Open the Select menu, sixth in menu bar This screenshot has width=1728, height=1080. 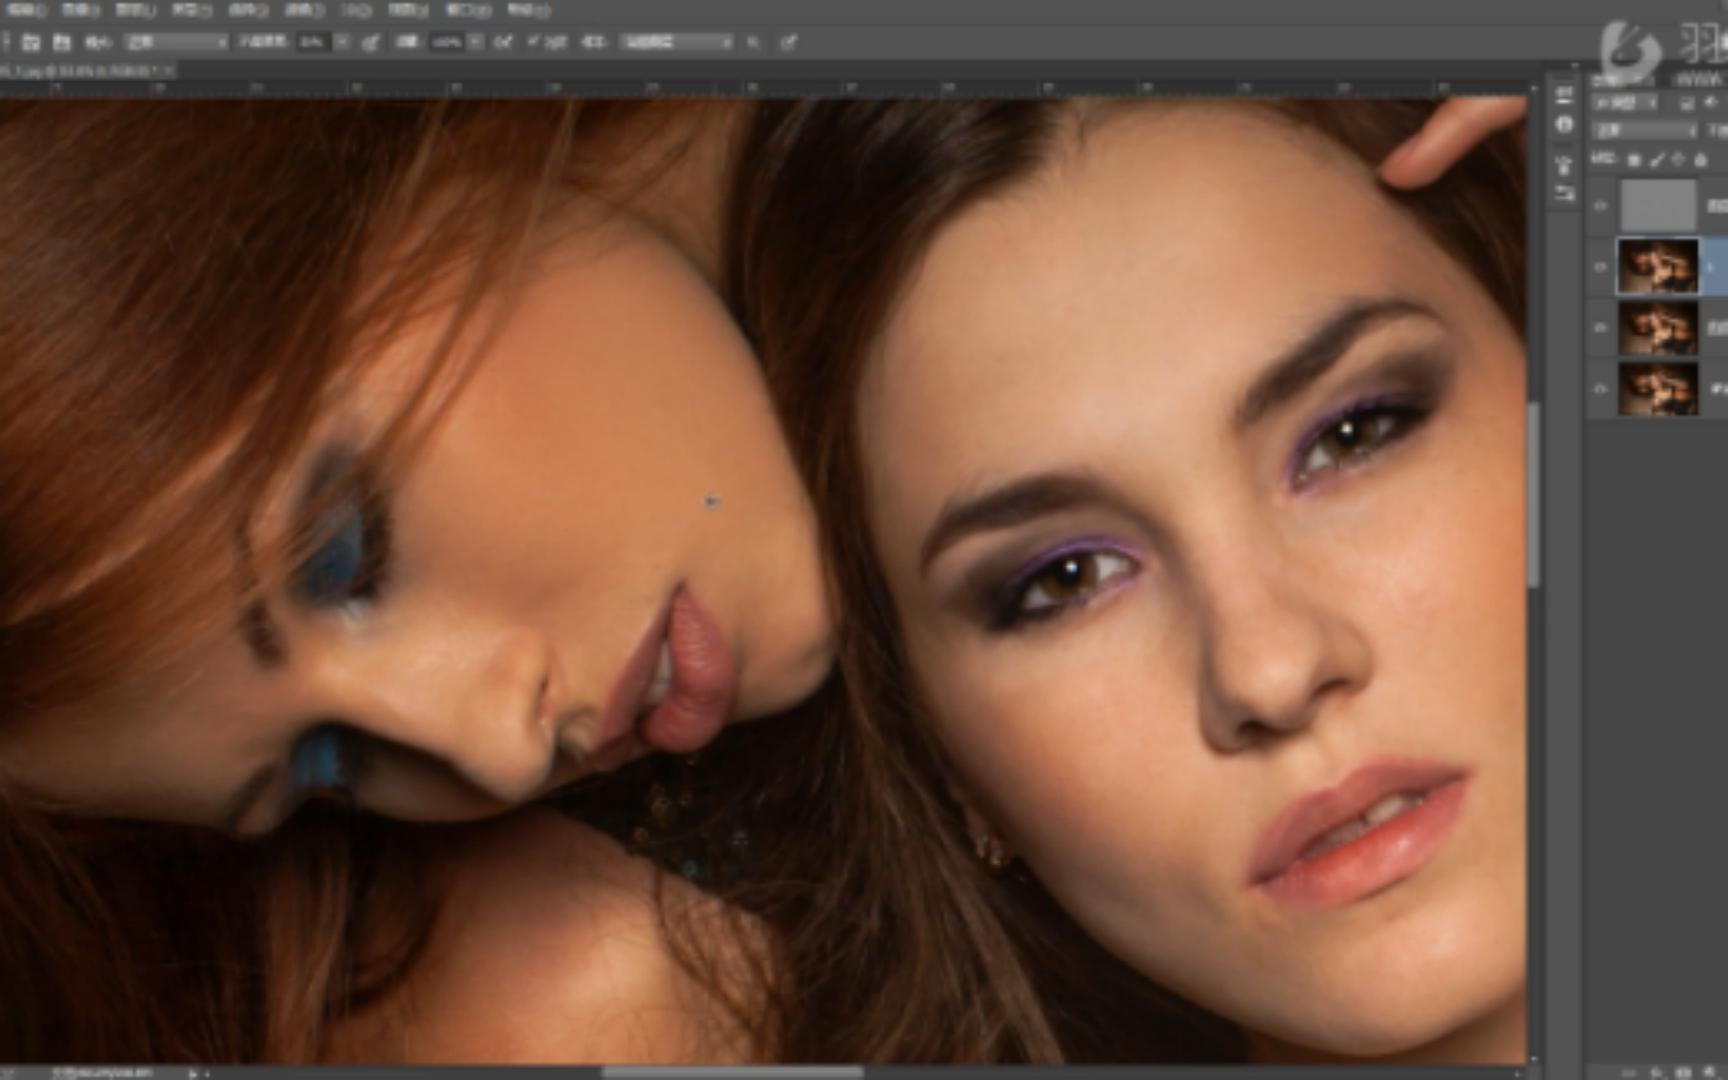[x=304, y=10]
